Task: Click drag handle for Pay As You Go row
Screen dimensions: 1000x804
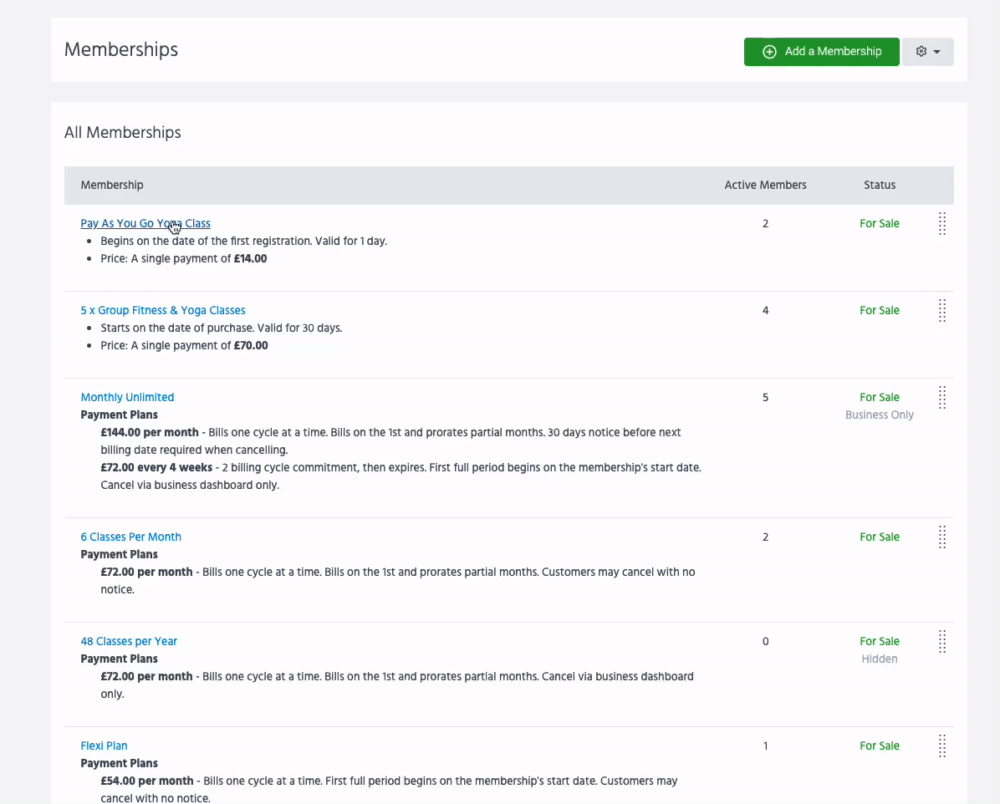Action: (x=942, y=224)
